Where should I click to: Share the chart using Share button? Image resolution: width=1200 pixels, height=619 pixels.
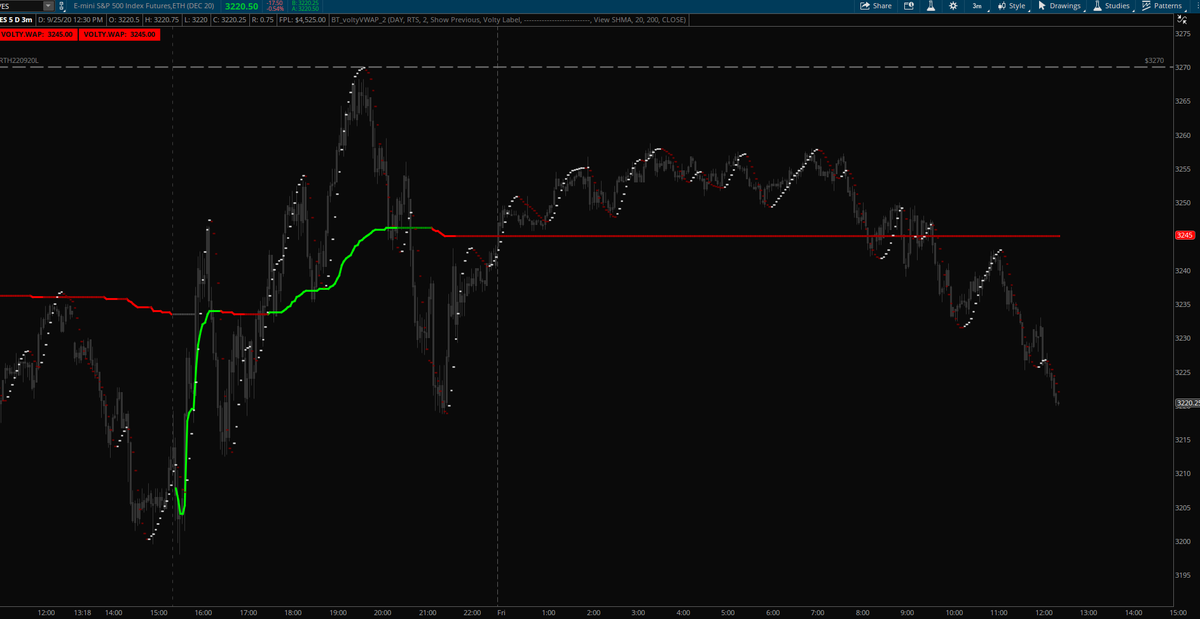(x=875, y=6)
